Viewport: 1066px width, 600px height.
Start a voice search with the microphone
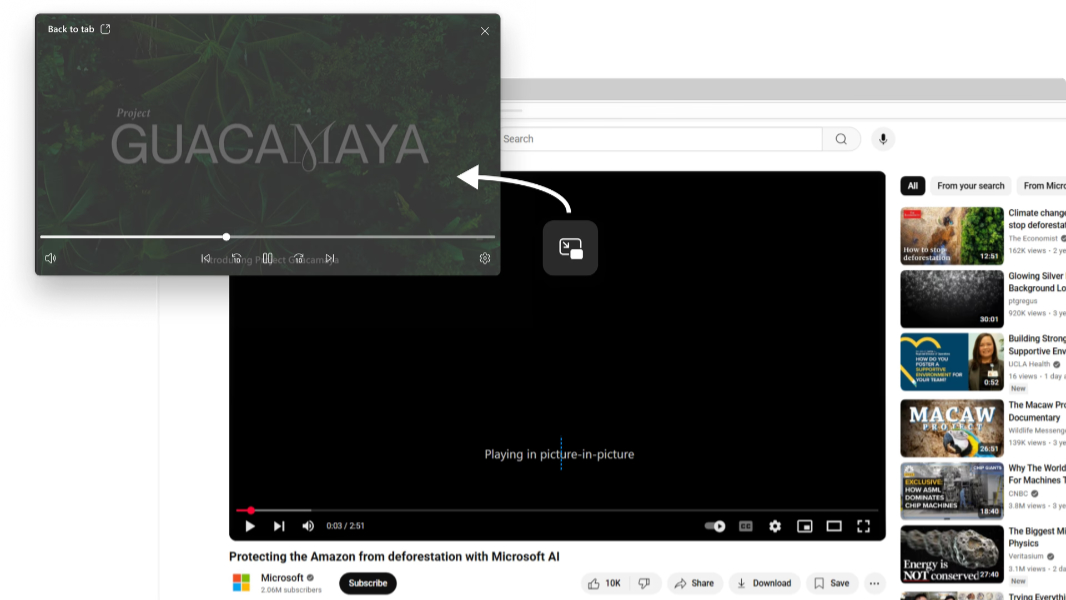[x=883, y=139]
